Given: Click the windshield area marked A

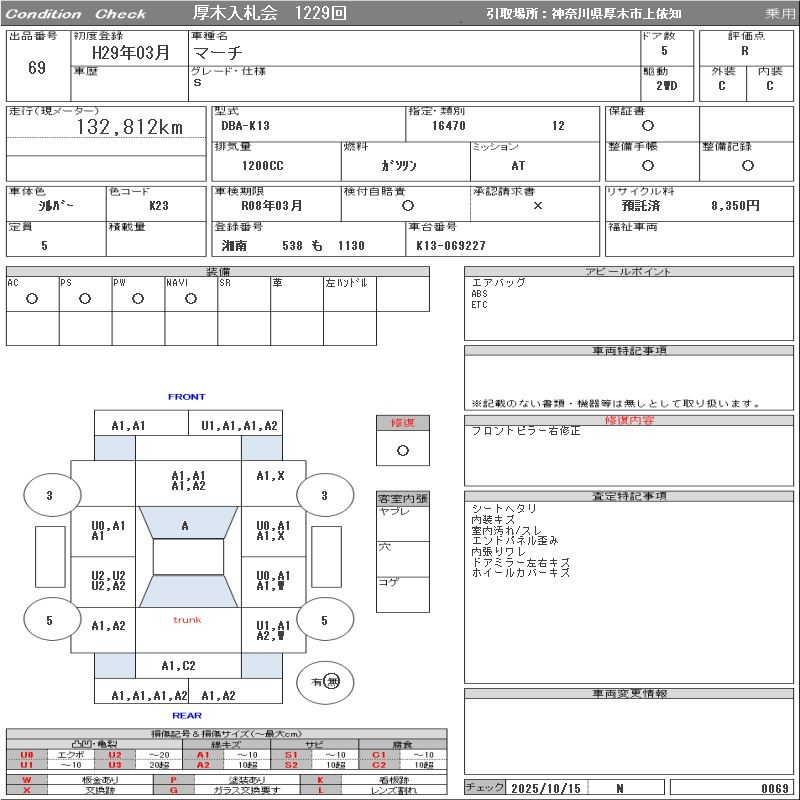Looking at the screenshot, I should tap(185, 525).
